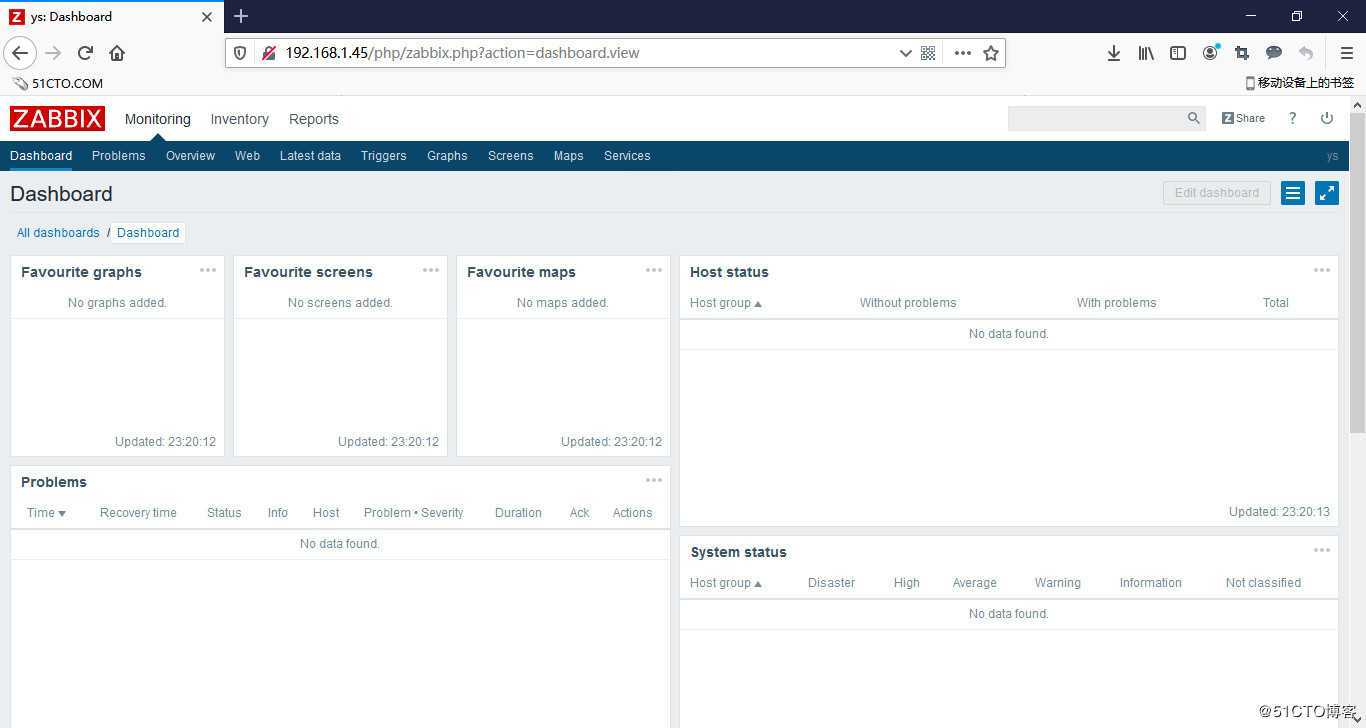Open the dashboard actions list icon
The height and width of the screenshot is (728, 1366).
(x=1293, y=193)
